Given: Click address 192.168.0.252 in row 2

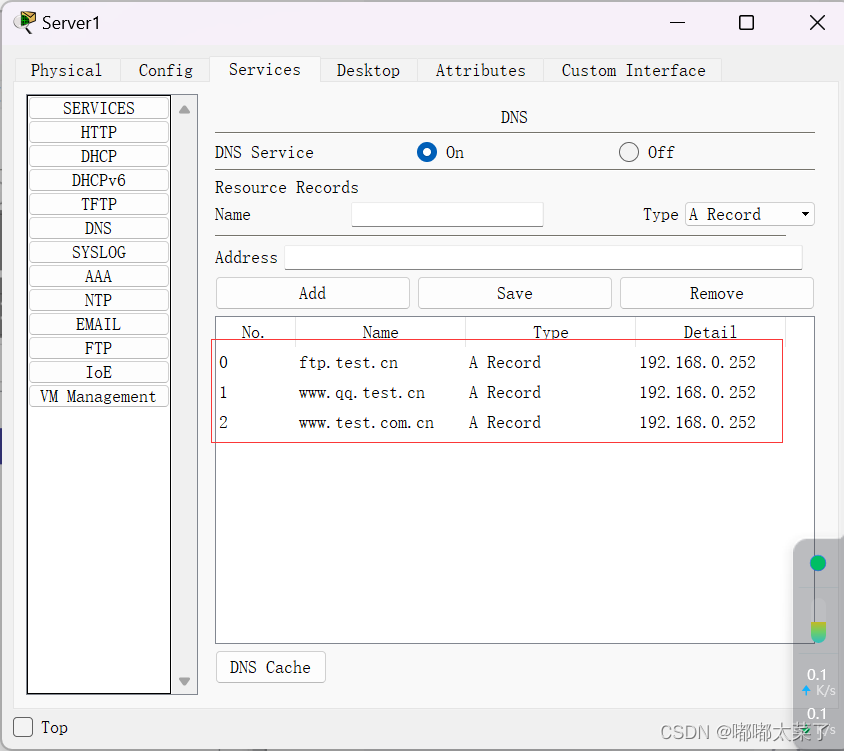Looking at the screenshot, I should 698,423.
